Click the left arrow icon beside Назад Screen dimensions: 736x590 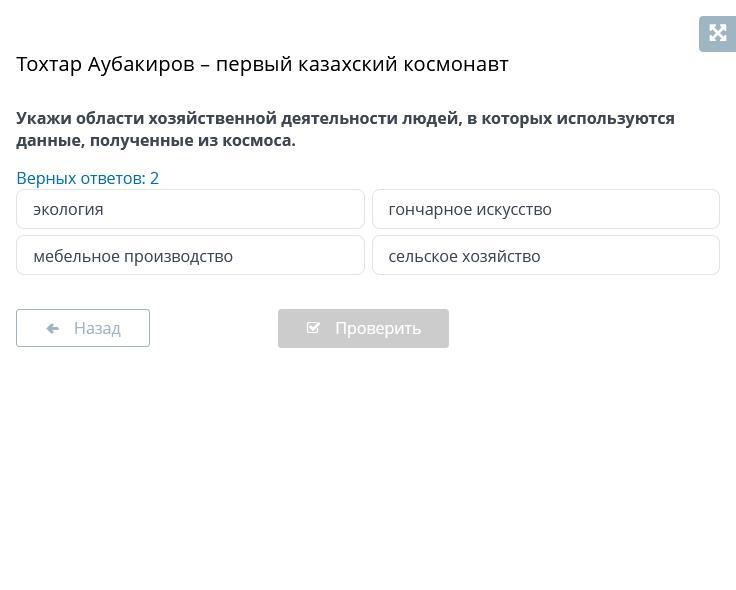pyautogui.click(x=53, y=328)
